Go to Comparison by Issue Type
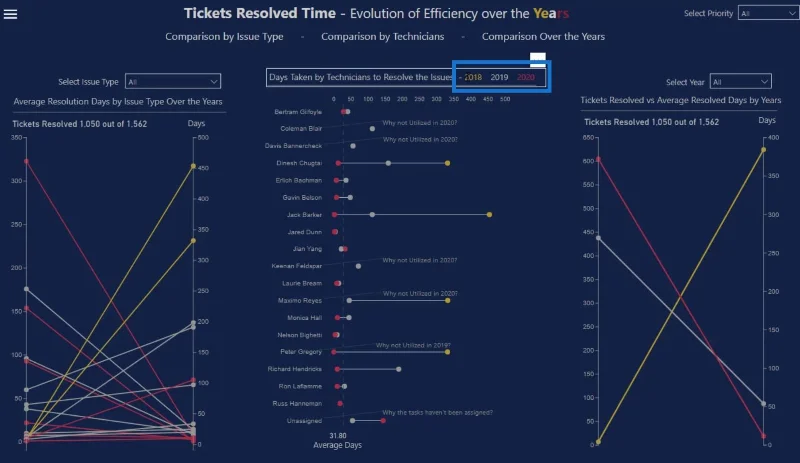The height and width of the screenshot is (463, 800). 224,36
